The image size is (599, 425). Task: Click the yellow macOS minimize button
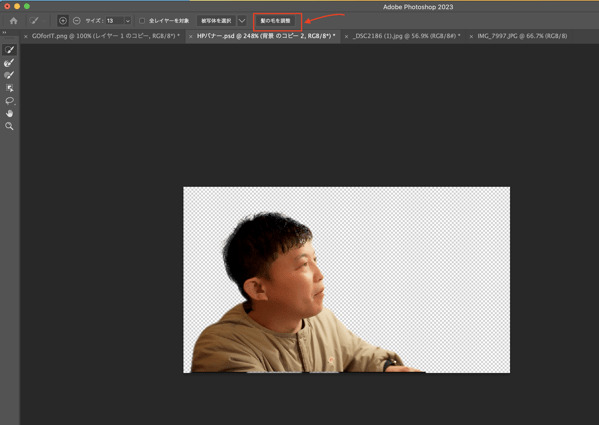pos(17,6)
